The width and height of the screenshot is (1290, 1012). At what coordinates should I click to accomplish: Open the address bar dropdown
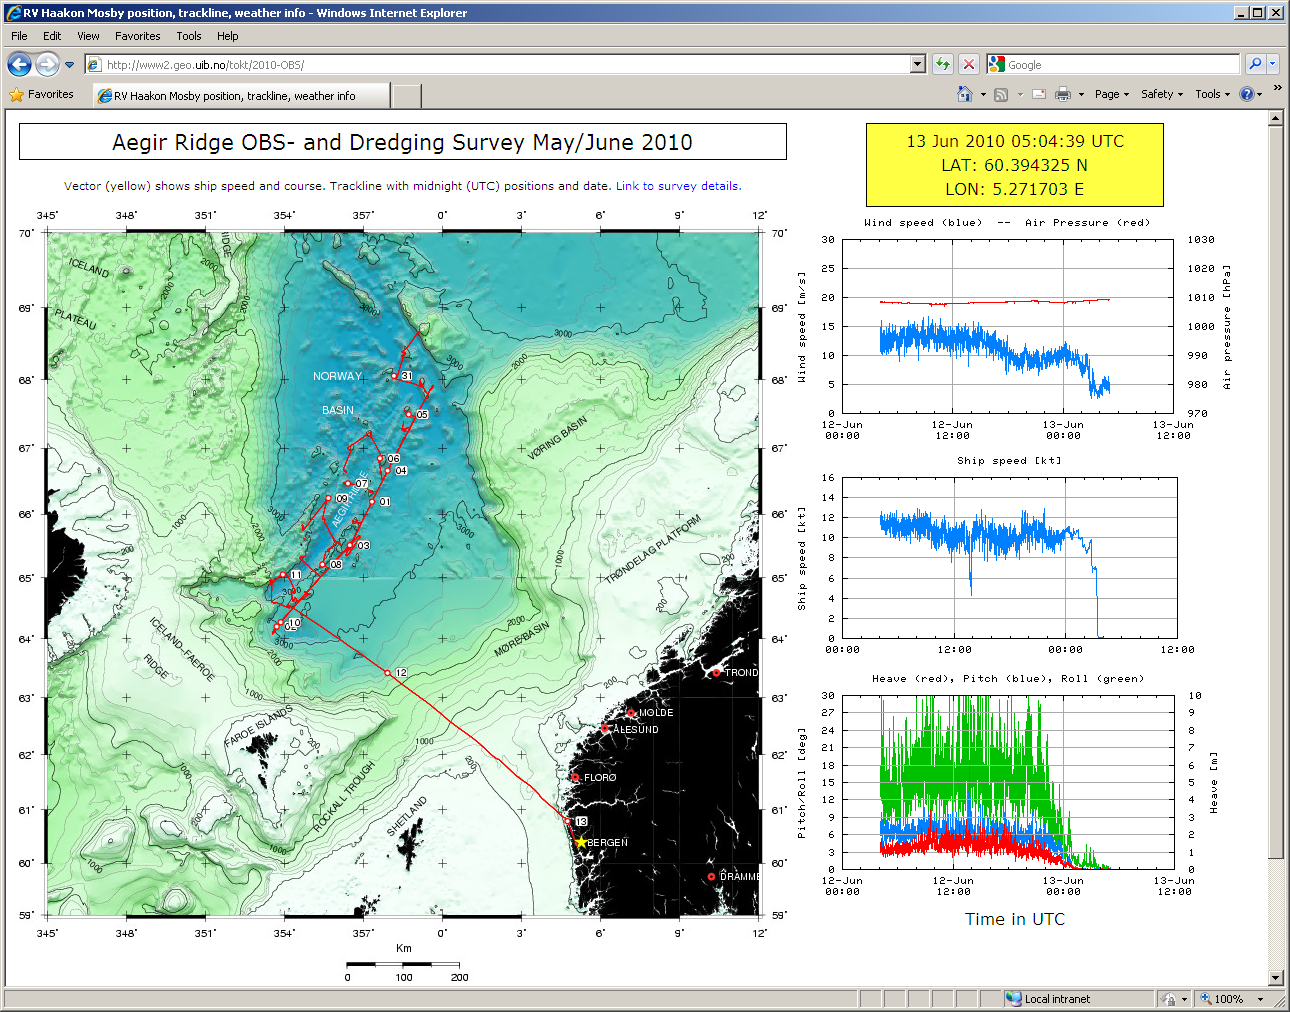click(918, 64)
